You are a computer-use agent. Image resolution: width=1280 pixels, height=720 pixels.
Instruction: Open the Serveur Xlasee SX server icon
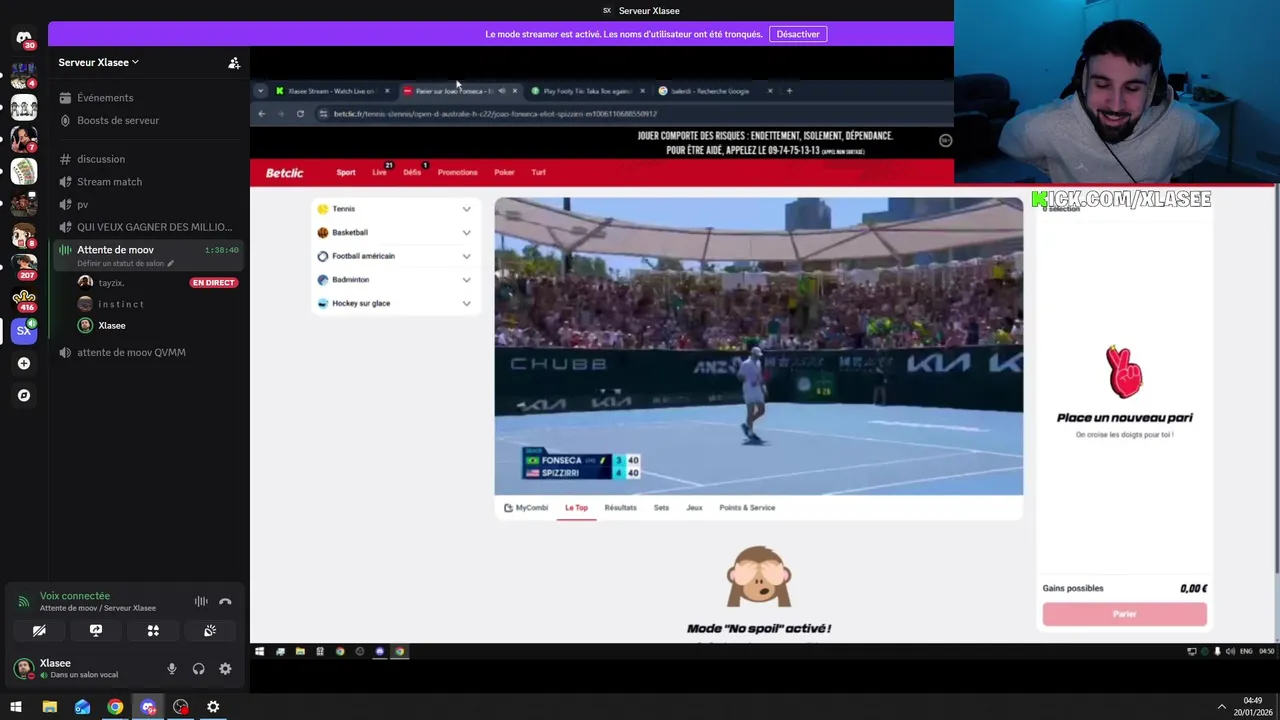[24, 330]
